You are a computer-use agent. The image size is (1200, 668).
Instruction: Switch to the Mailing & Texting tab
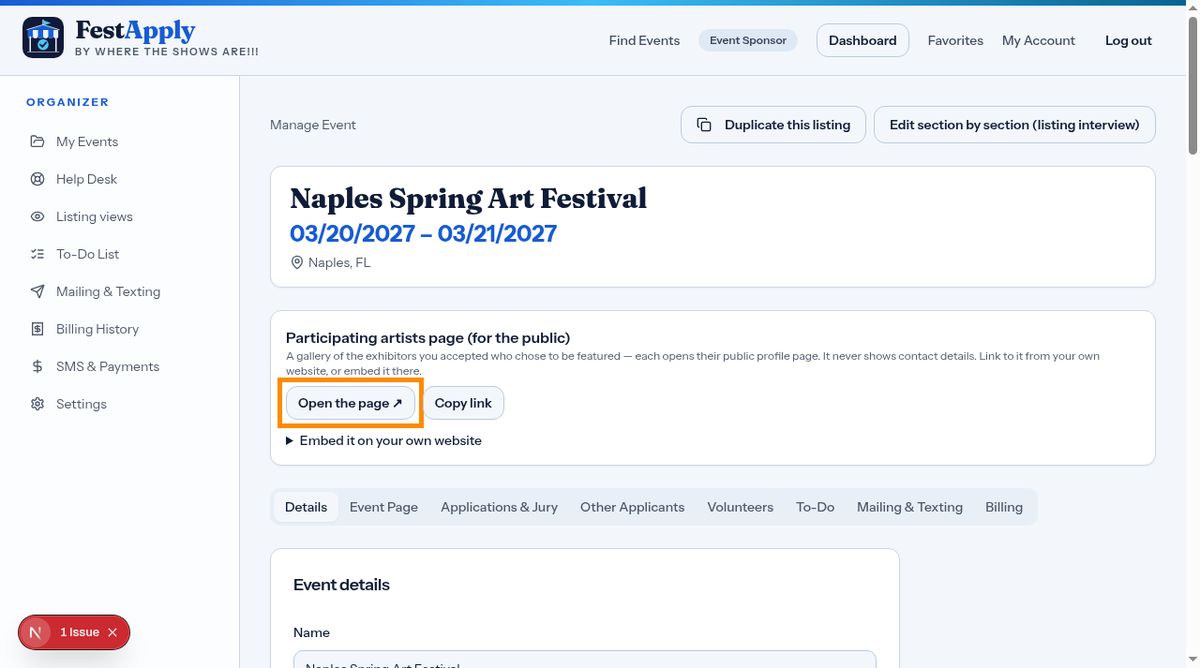click(x=910, y=507)
